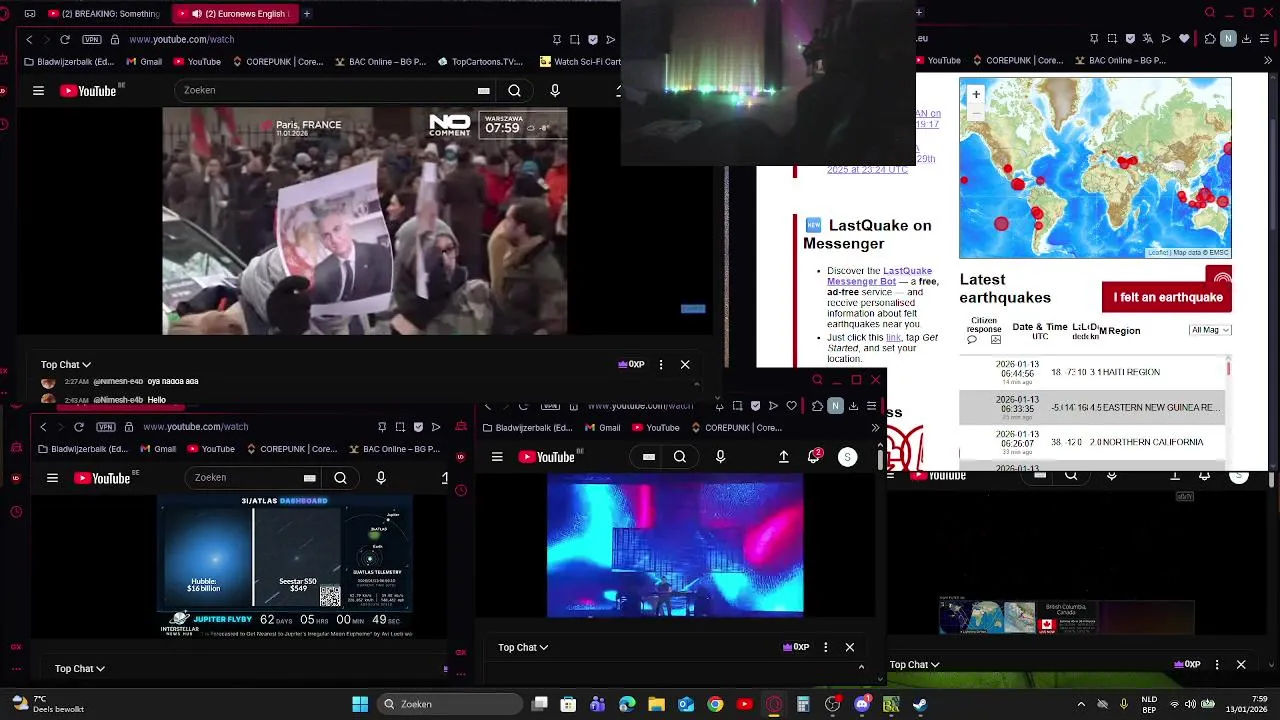Click search magnifier in Euronews YouTube window
This screenshot has width=1280, height=720.
coord(514,91)
